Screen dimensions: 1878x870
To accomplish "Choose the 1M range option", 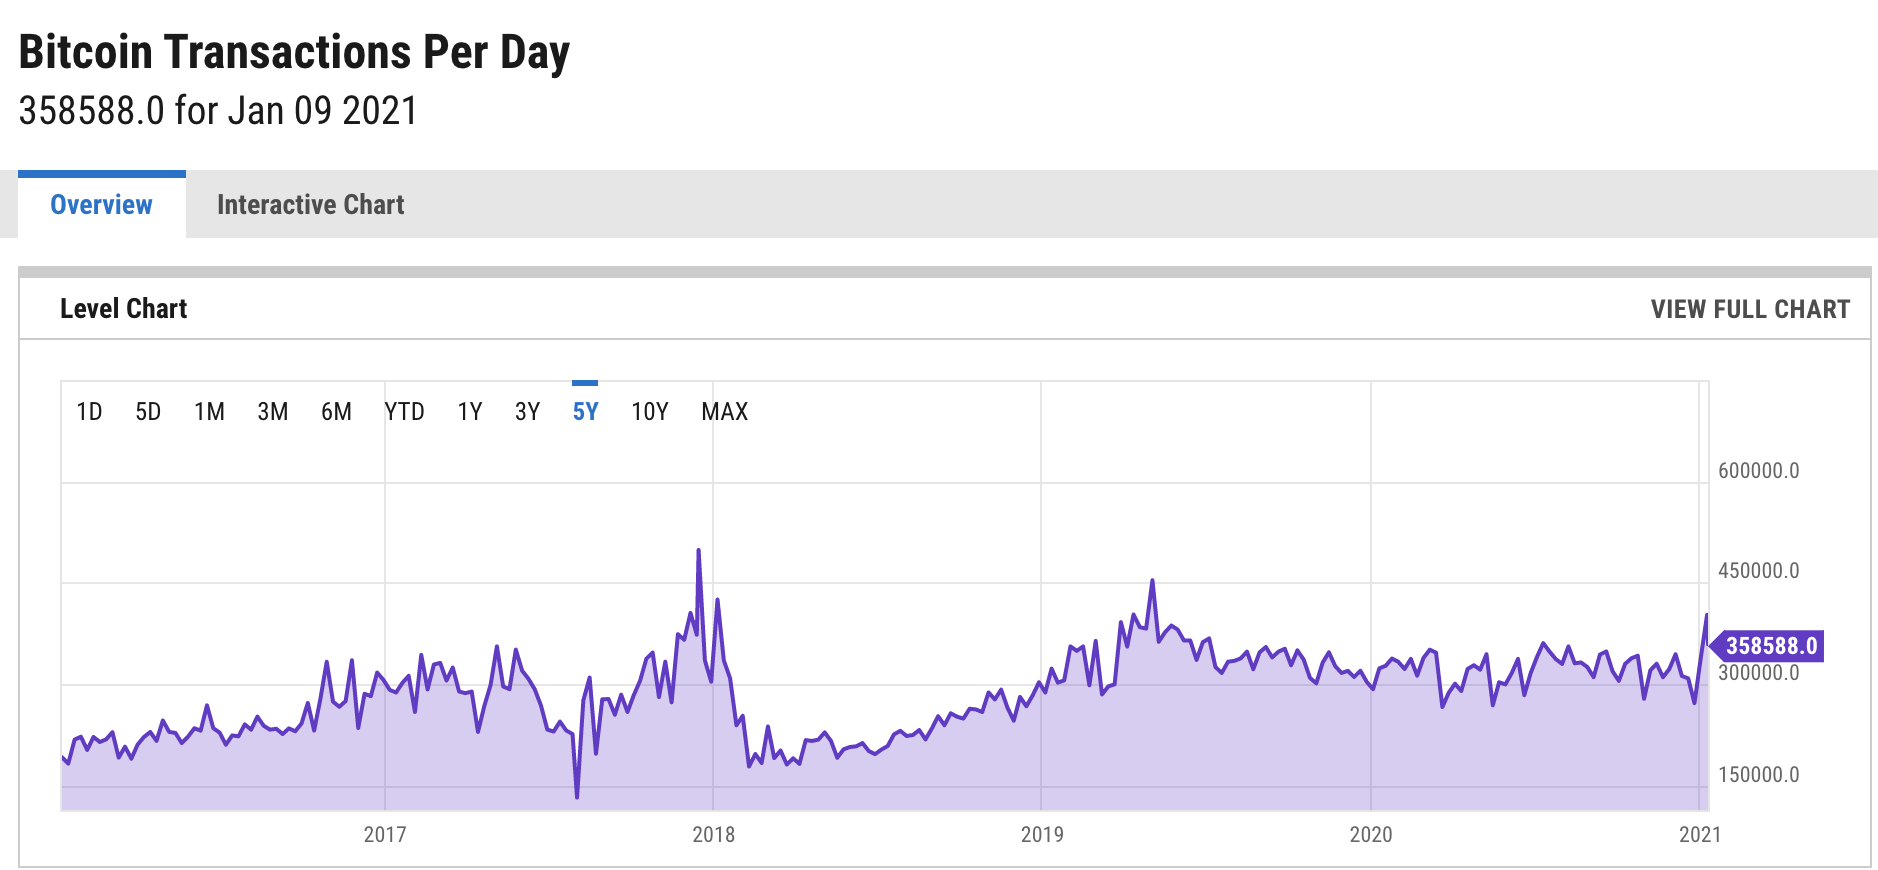I will [x=209, y=411].
